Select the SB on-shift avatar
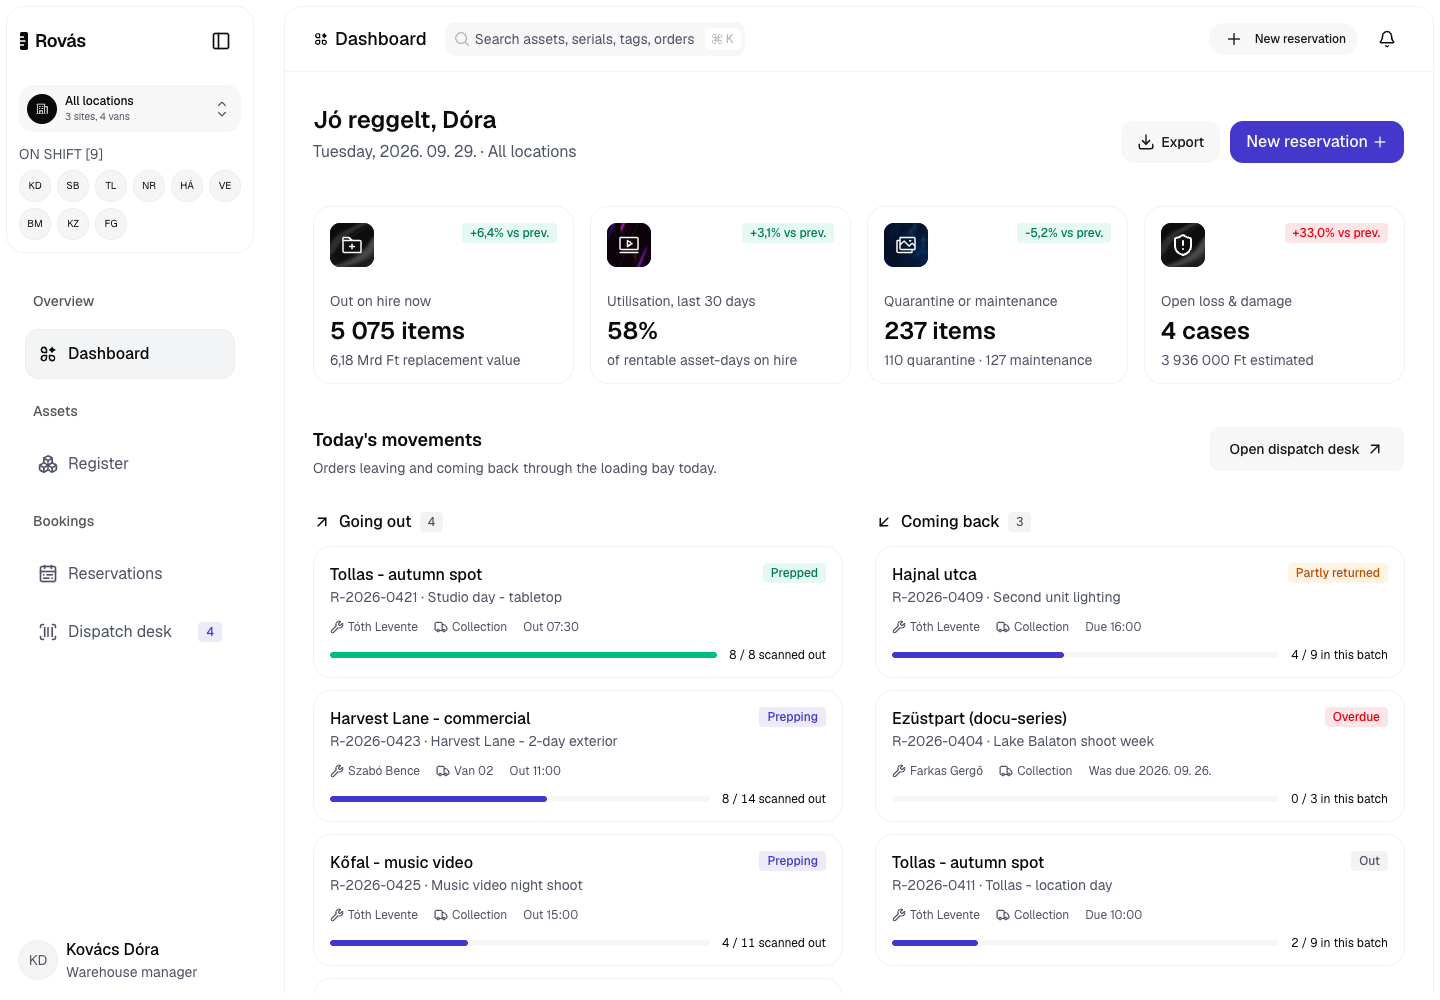Viewport: 1440px width, 1000px height. [73, 186]
